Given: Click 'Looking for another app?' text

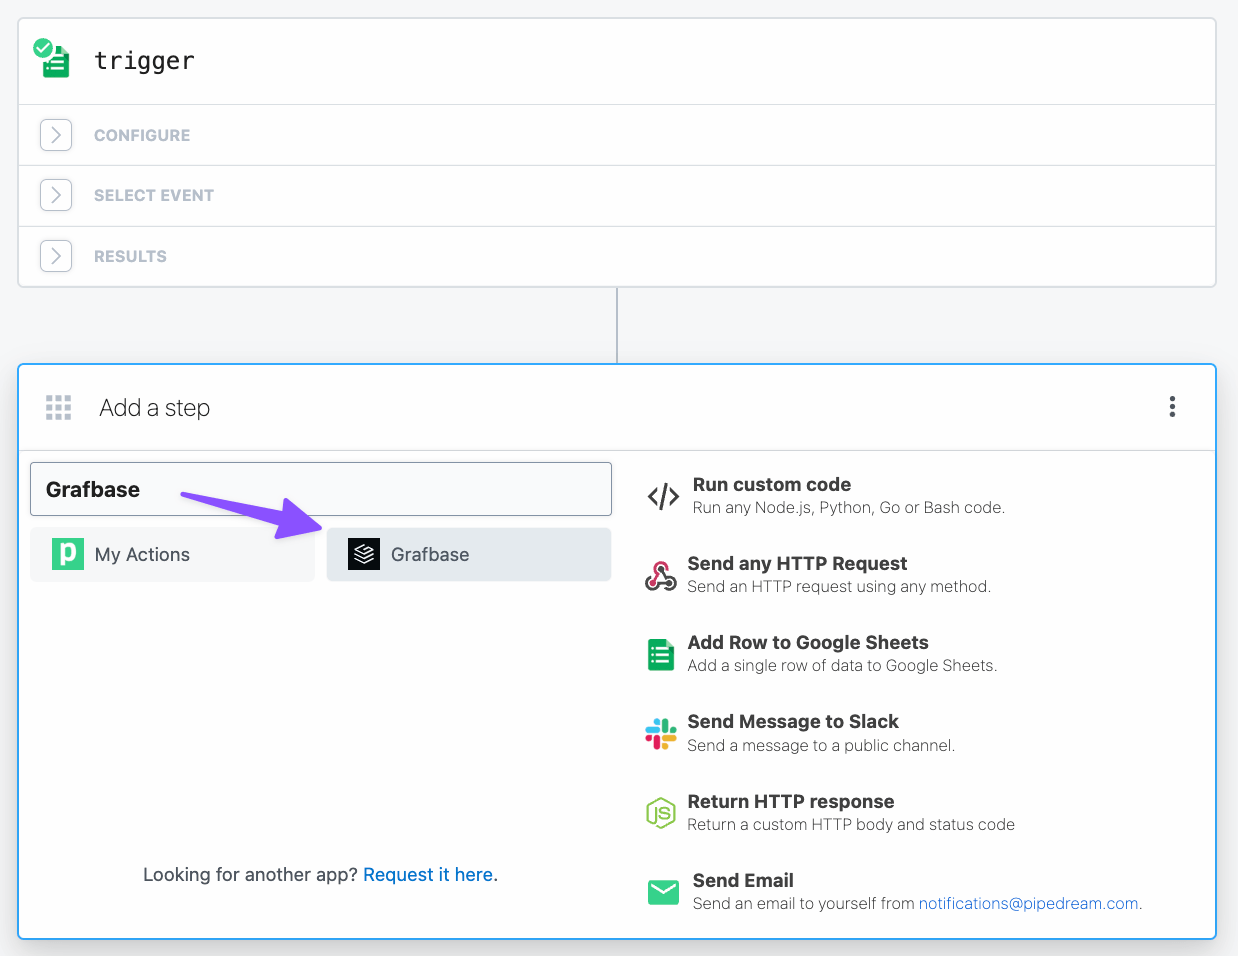Looking at the screenshot, I should 250,874.
